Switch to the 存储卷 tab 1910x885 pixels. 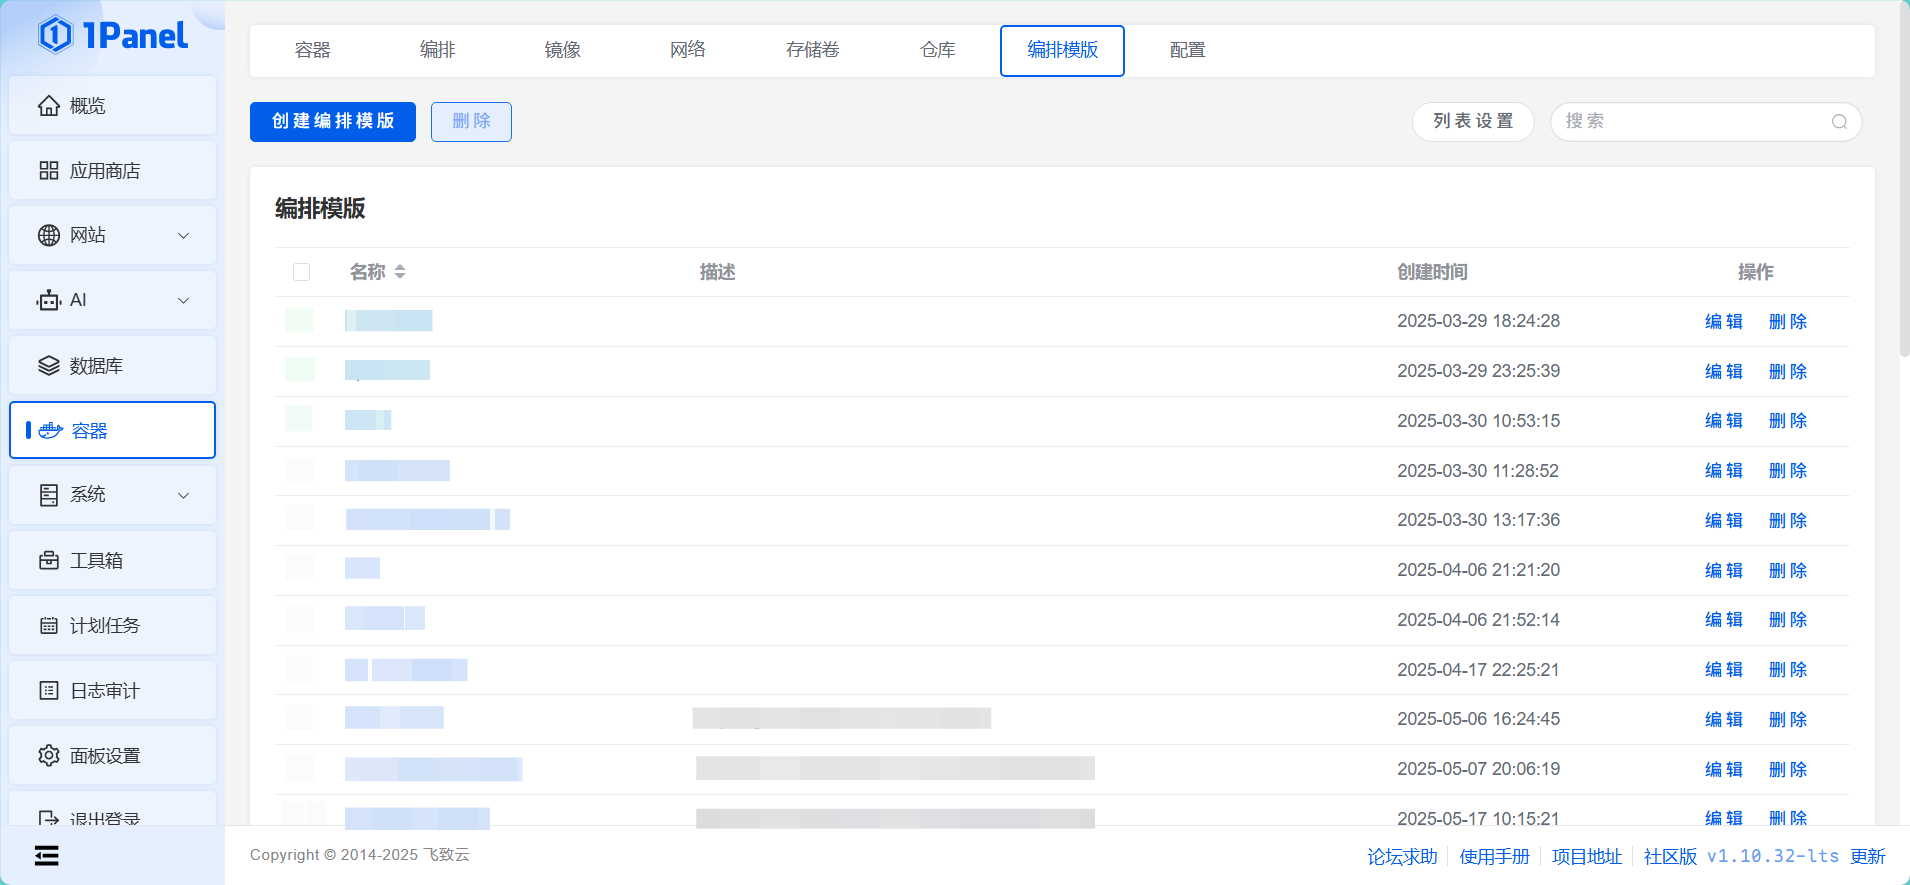pos(812,50)
